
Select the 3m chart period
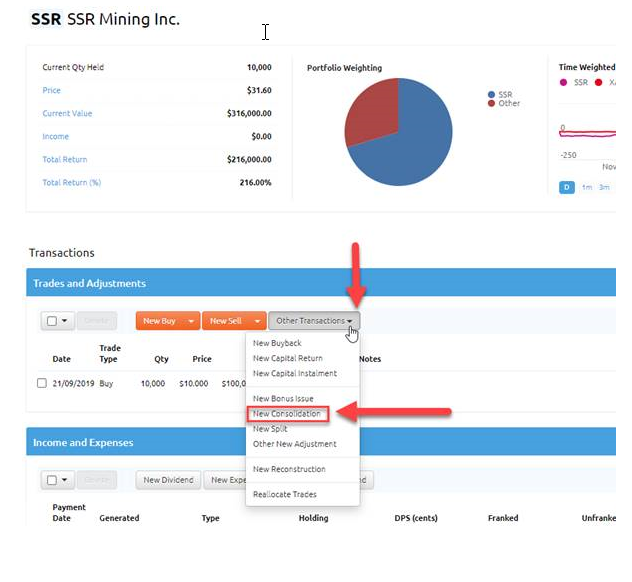coord(604,187)
